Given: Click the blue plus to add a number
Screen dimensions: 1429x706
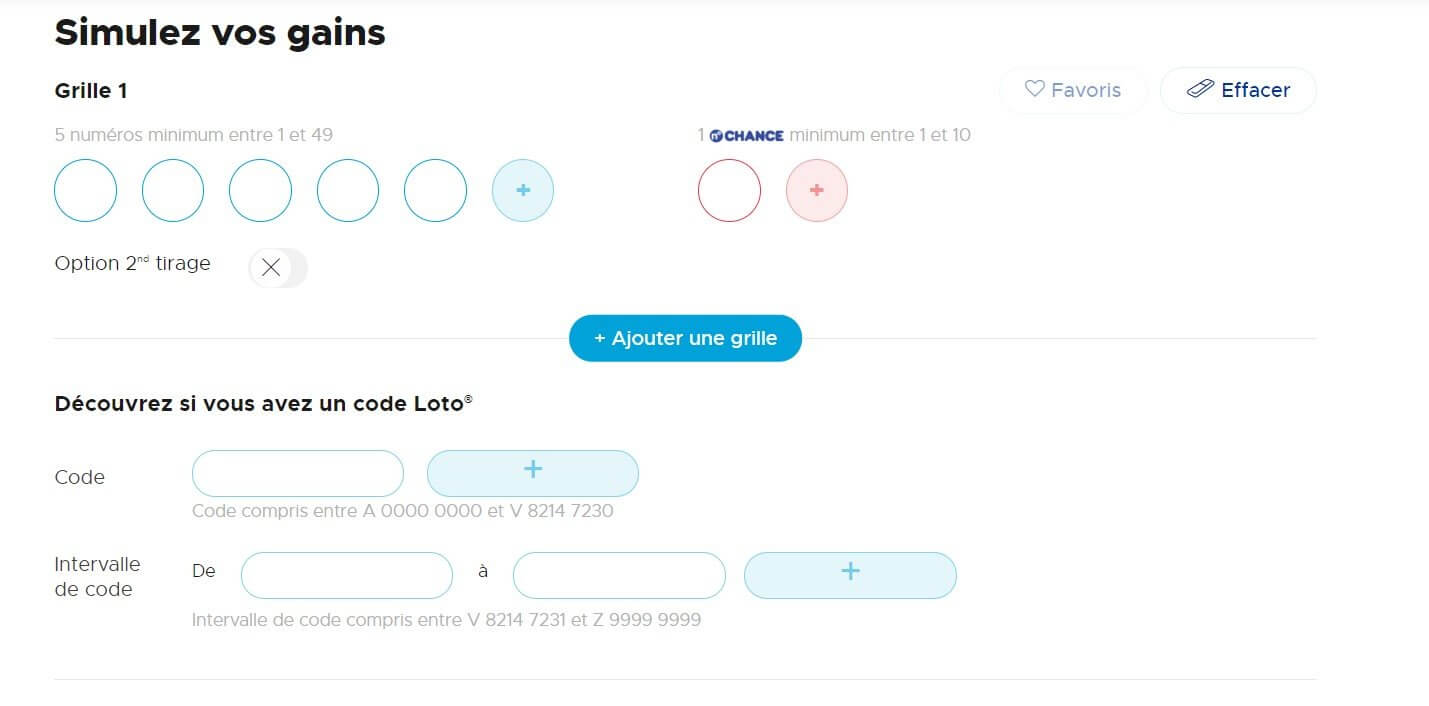Looking at the screenshot, I should [x=522, y=190].
